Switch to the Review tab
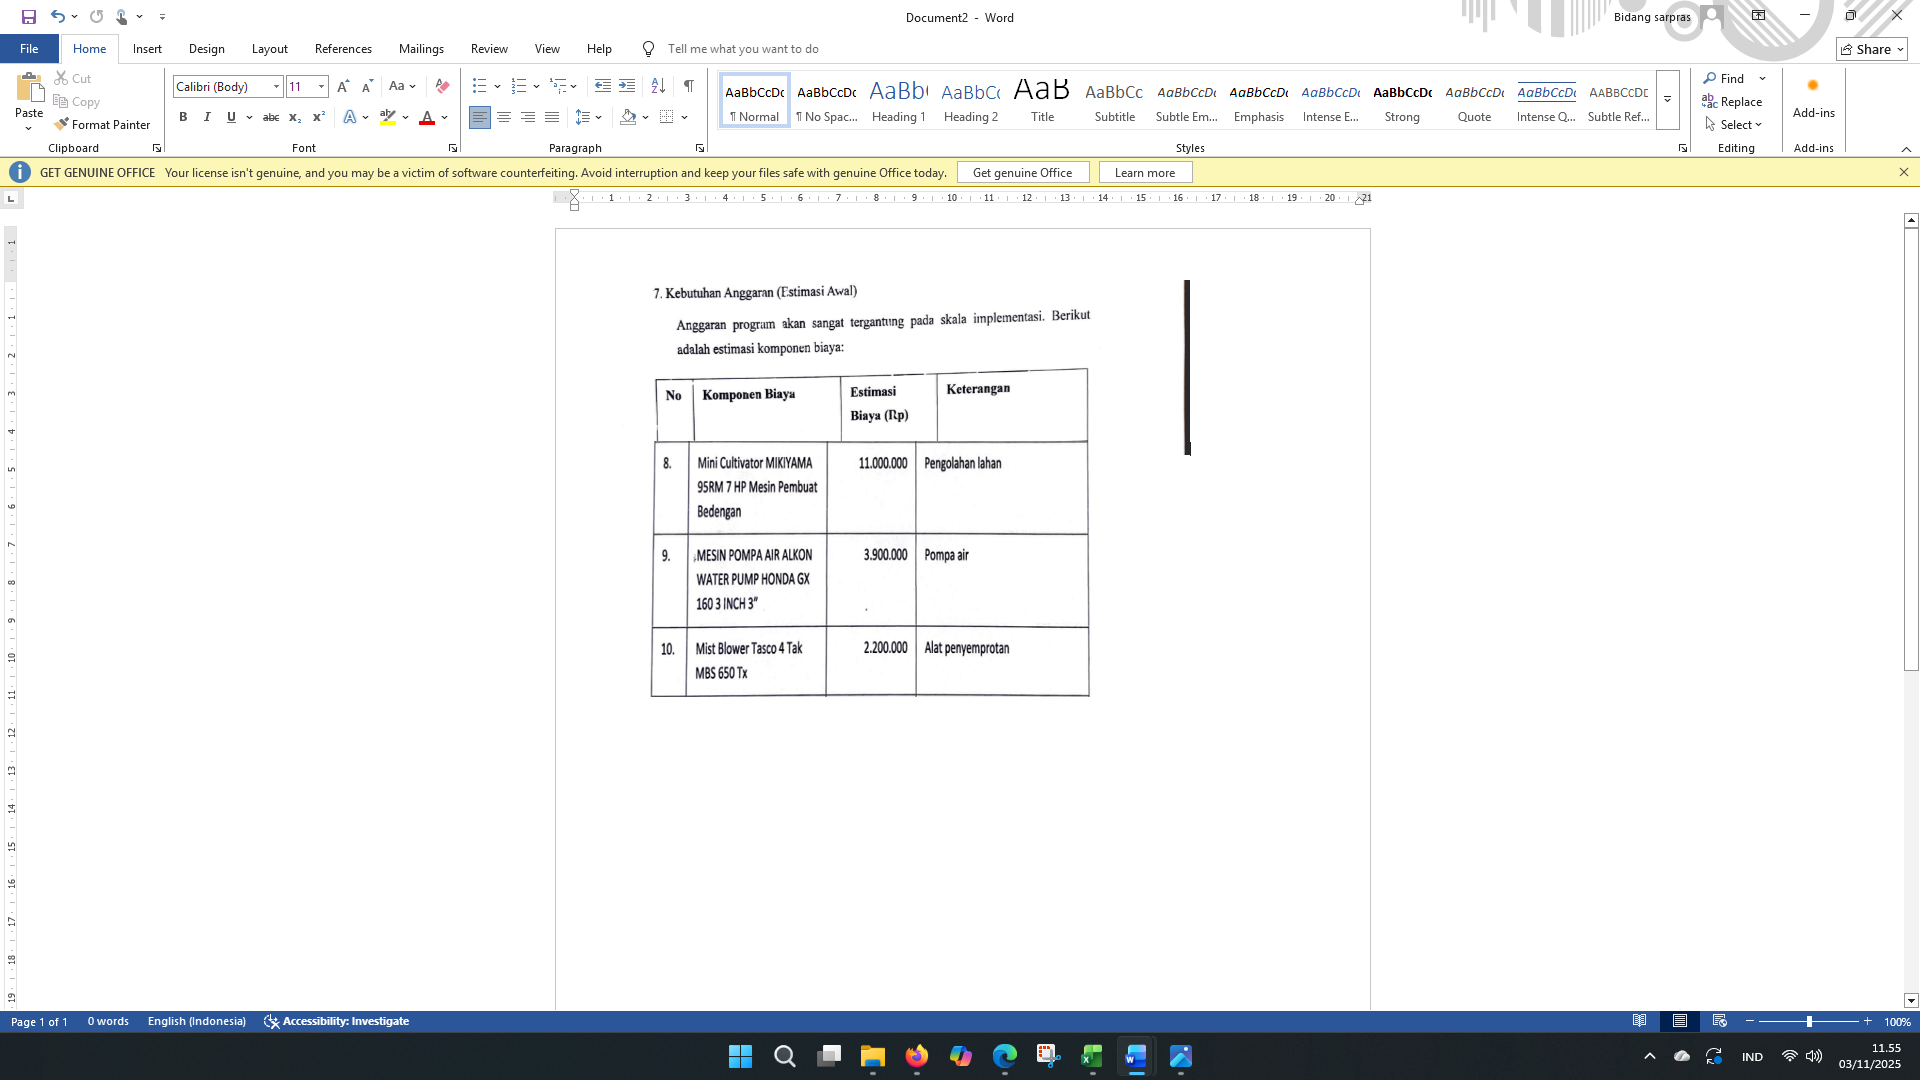Viewport: 1920px width, 1080px height. coord(489,49)
